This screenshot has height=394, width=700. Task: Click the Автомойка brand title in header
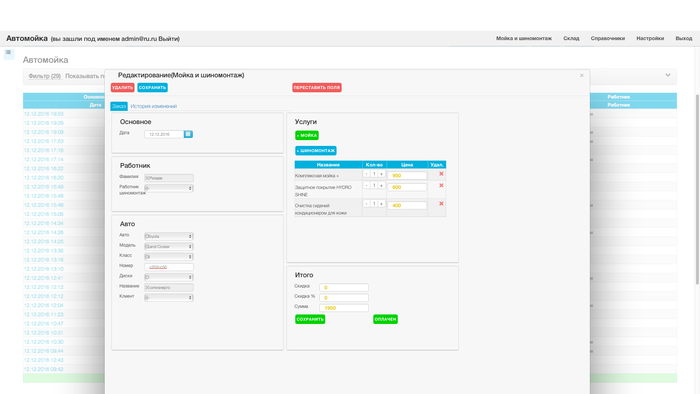coord(27,38)
